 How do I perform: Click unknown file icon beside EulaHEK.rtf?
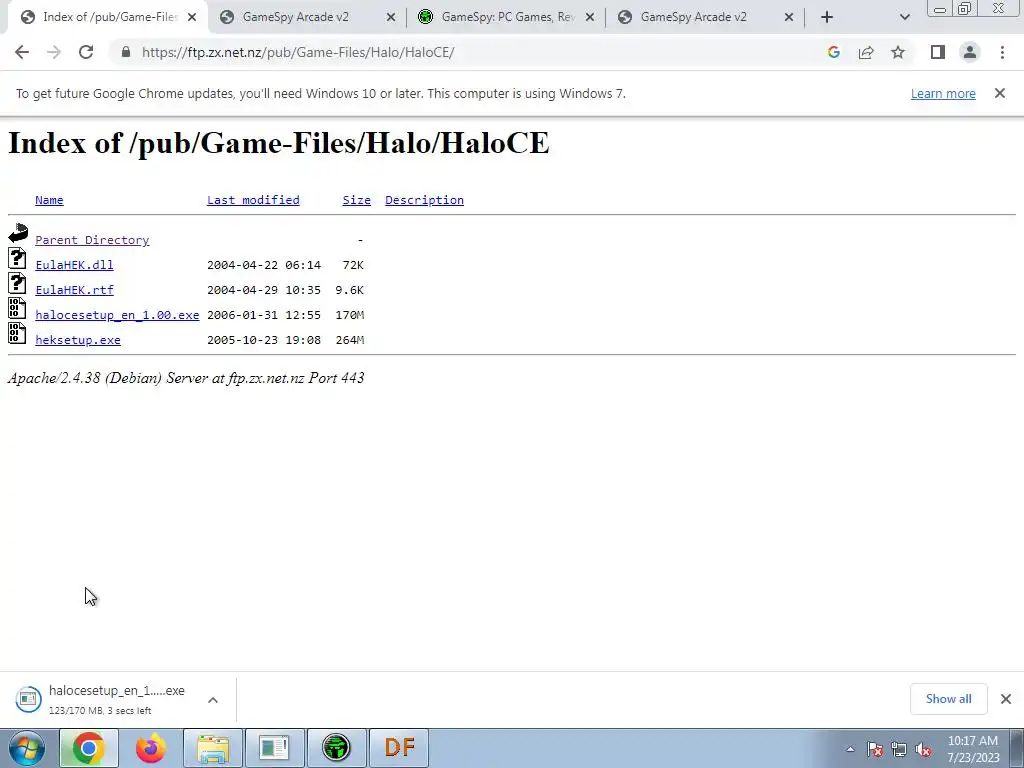(18, 283)
